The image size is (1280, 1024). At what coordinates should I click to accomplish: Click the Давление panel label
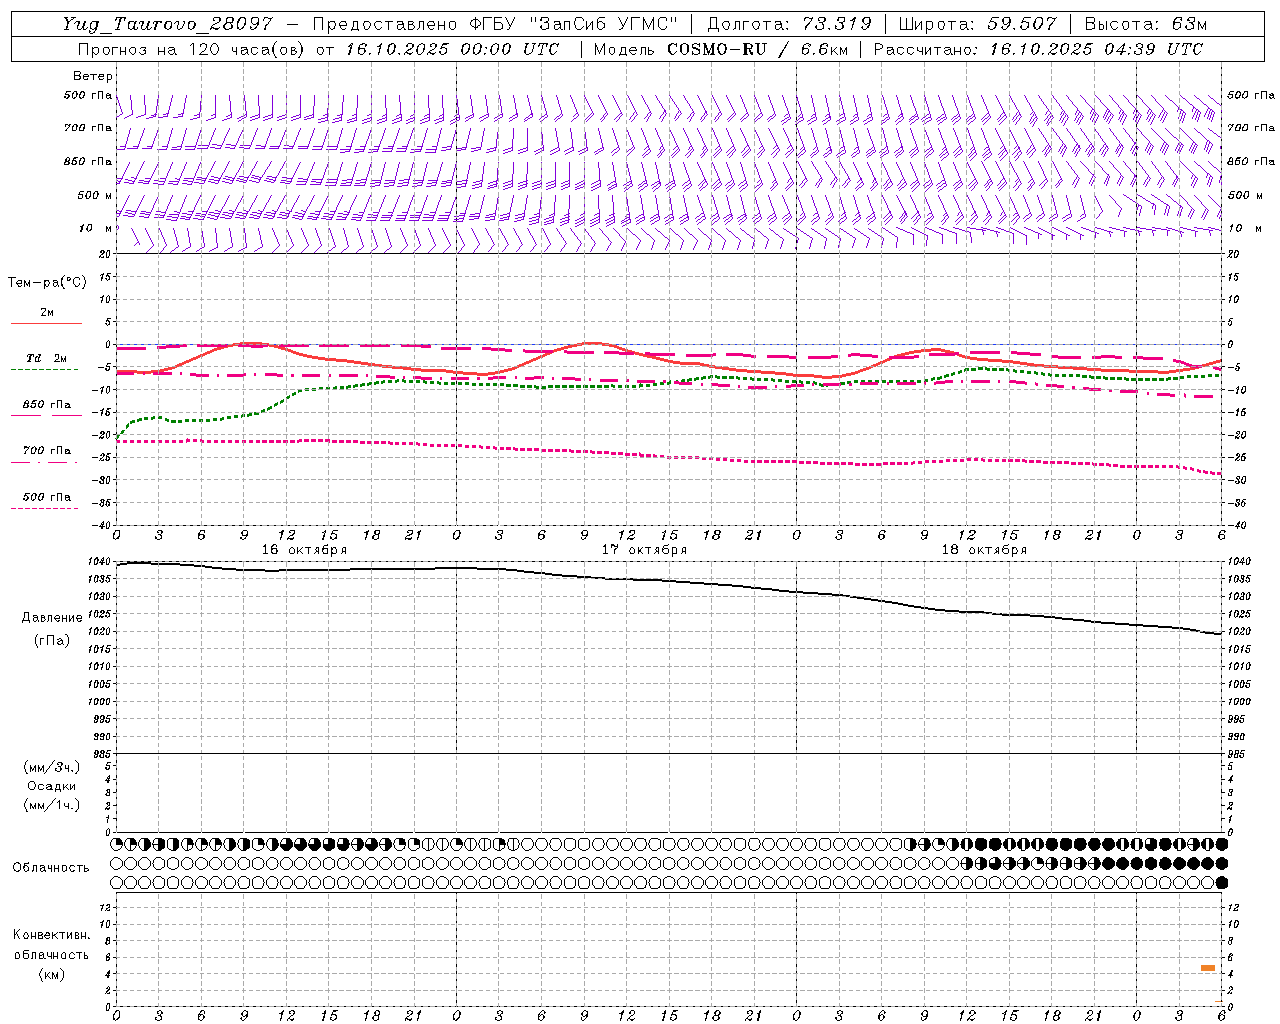(x=52, y=618)
